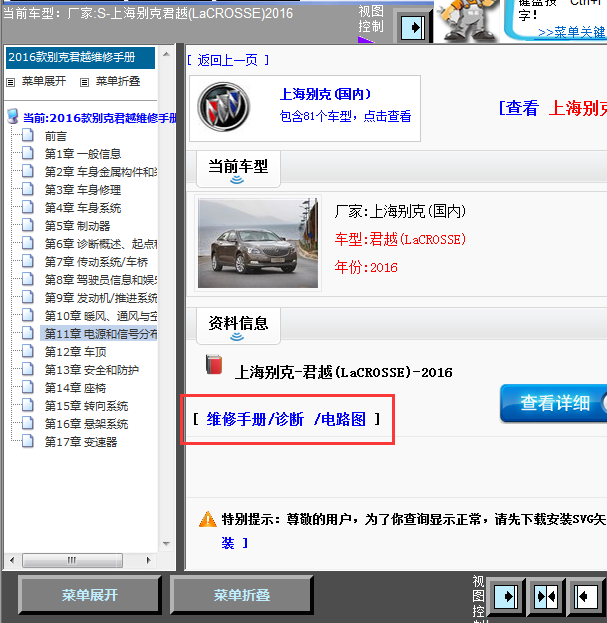
Task: Click the small icon beside top 菜单展开
Action: click(x=11, y=82)
